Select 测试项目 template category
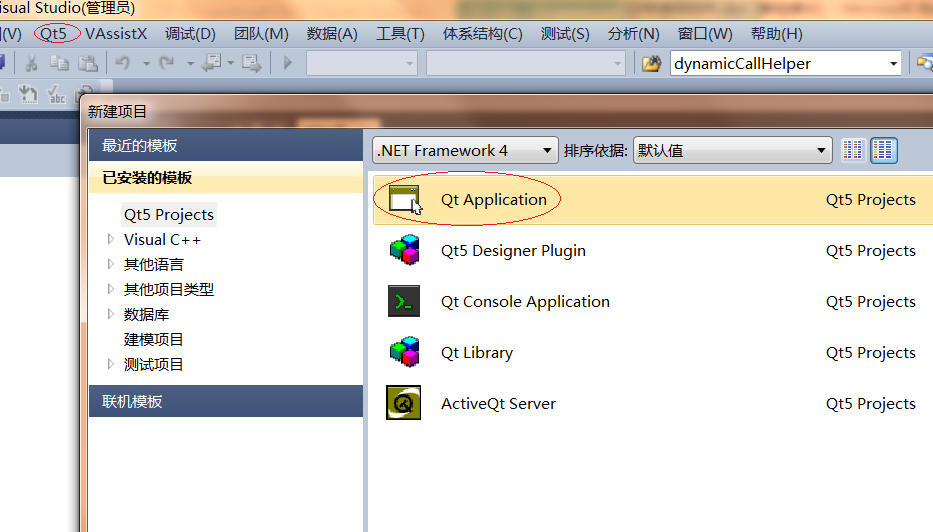Screen dimensions: 933x532 (x=154, y=364)
